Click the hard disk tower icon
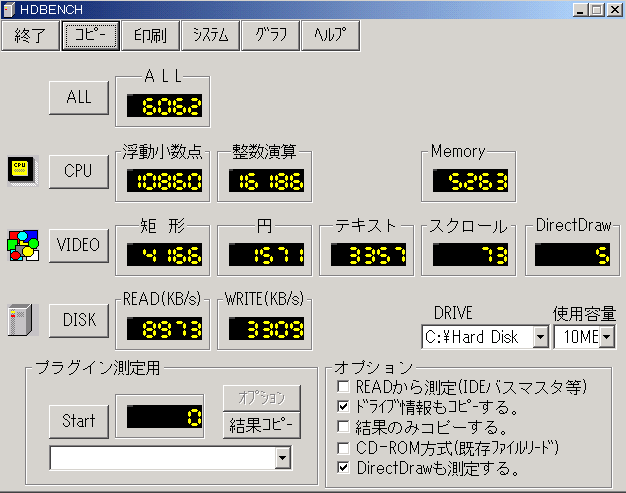626x493 pixels. pyautogui.click(x=21, y=320)
